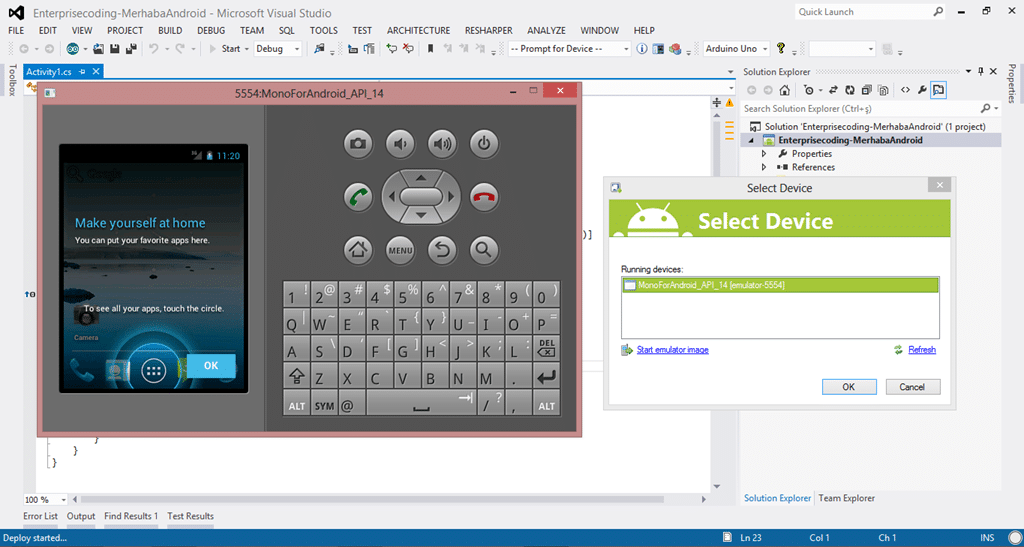Click the Search Solution Explorer field
The width and height of the screenshot is (1024, 547).
(x=860, y=108)
